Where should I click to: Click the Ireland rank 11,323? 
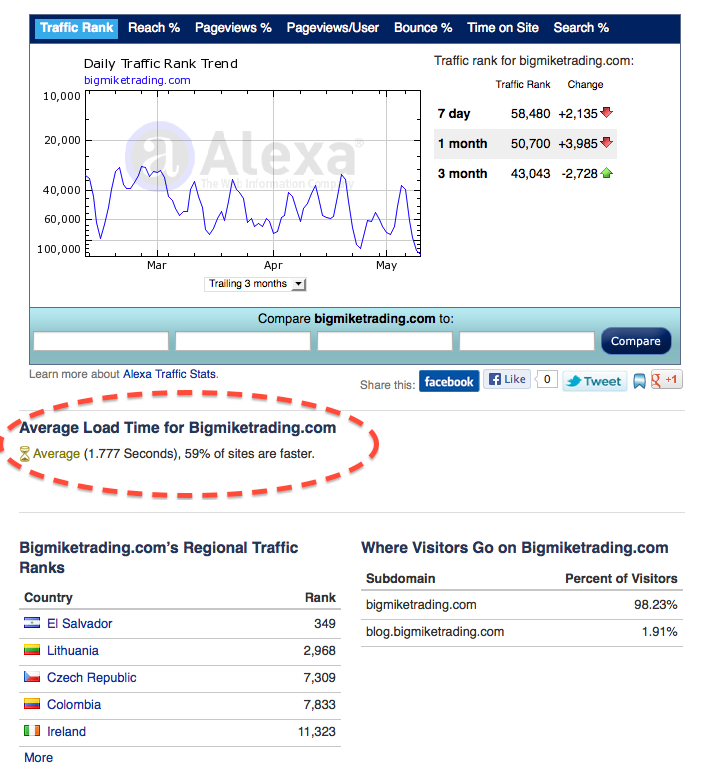pyautogui.click(x=317, y=732)
